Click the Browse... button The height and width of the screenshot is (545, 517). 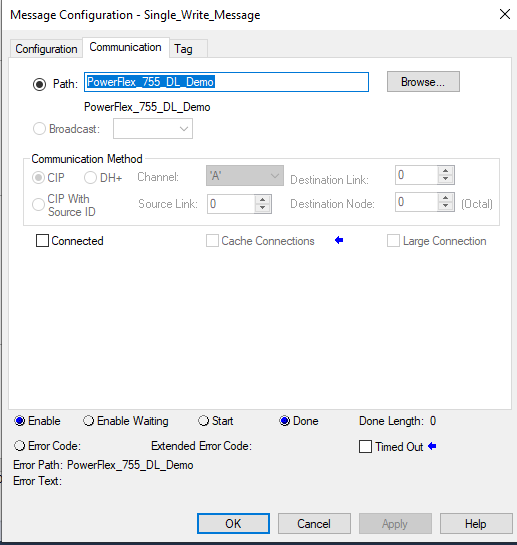point(423,82)
